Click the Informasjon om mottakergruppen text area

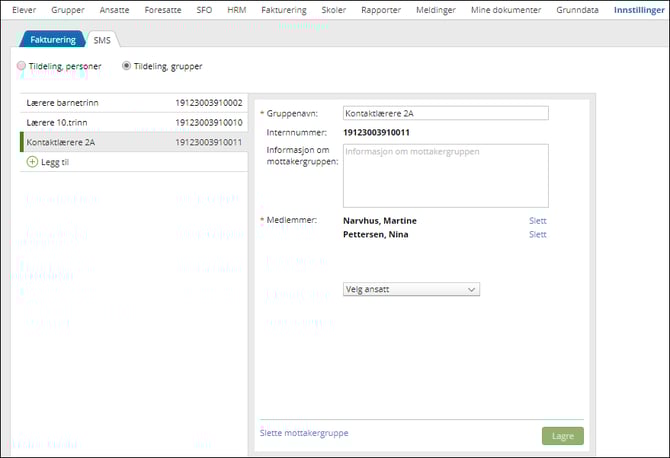tap(445, 175)
